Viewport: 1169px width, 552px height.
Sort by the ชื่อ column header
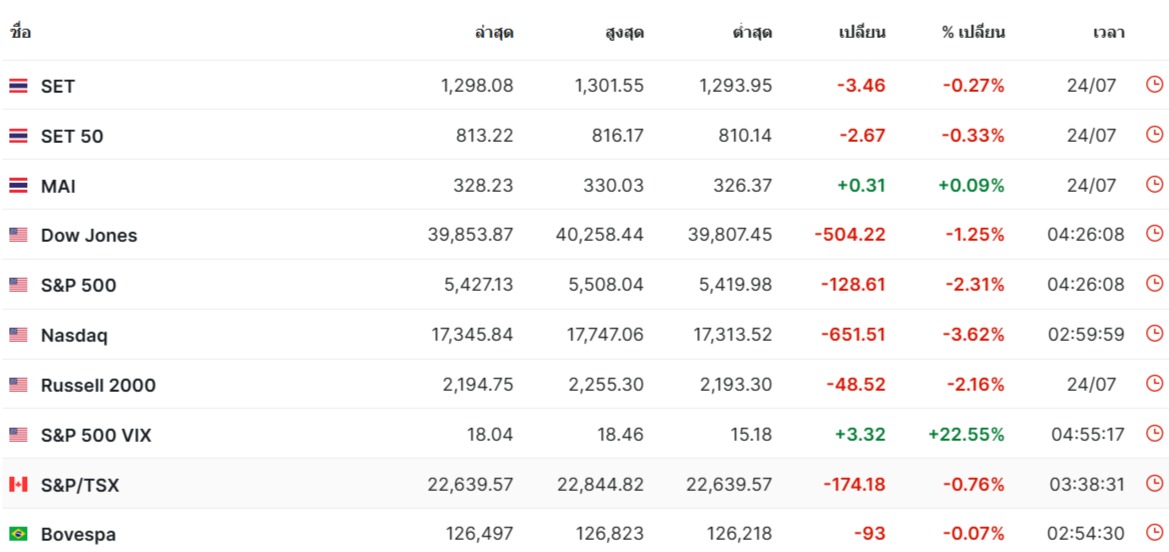click(x=20, y=33)
